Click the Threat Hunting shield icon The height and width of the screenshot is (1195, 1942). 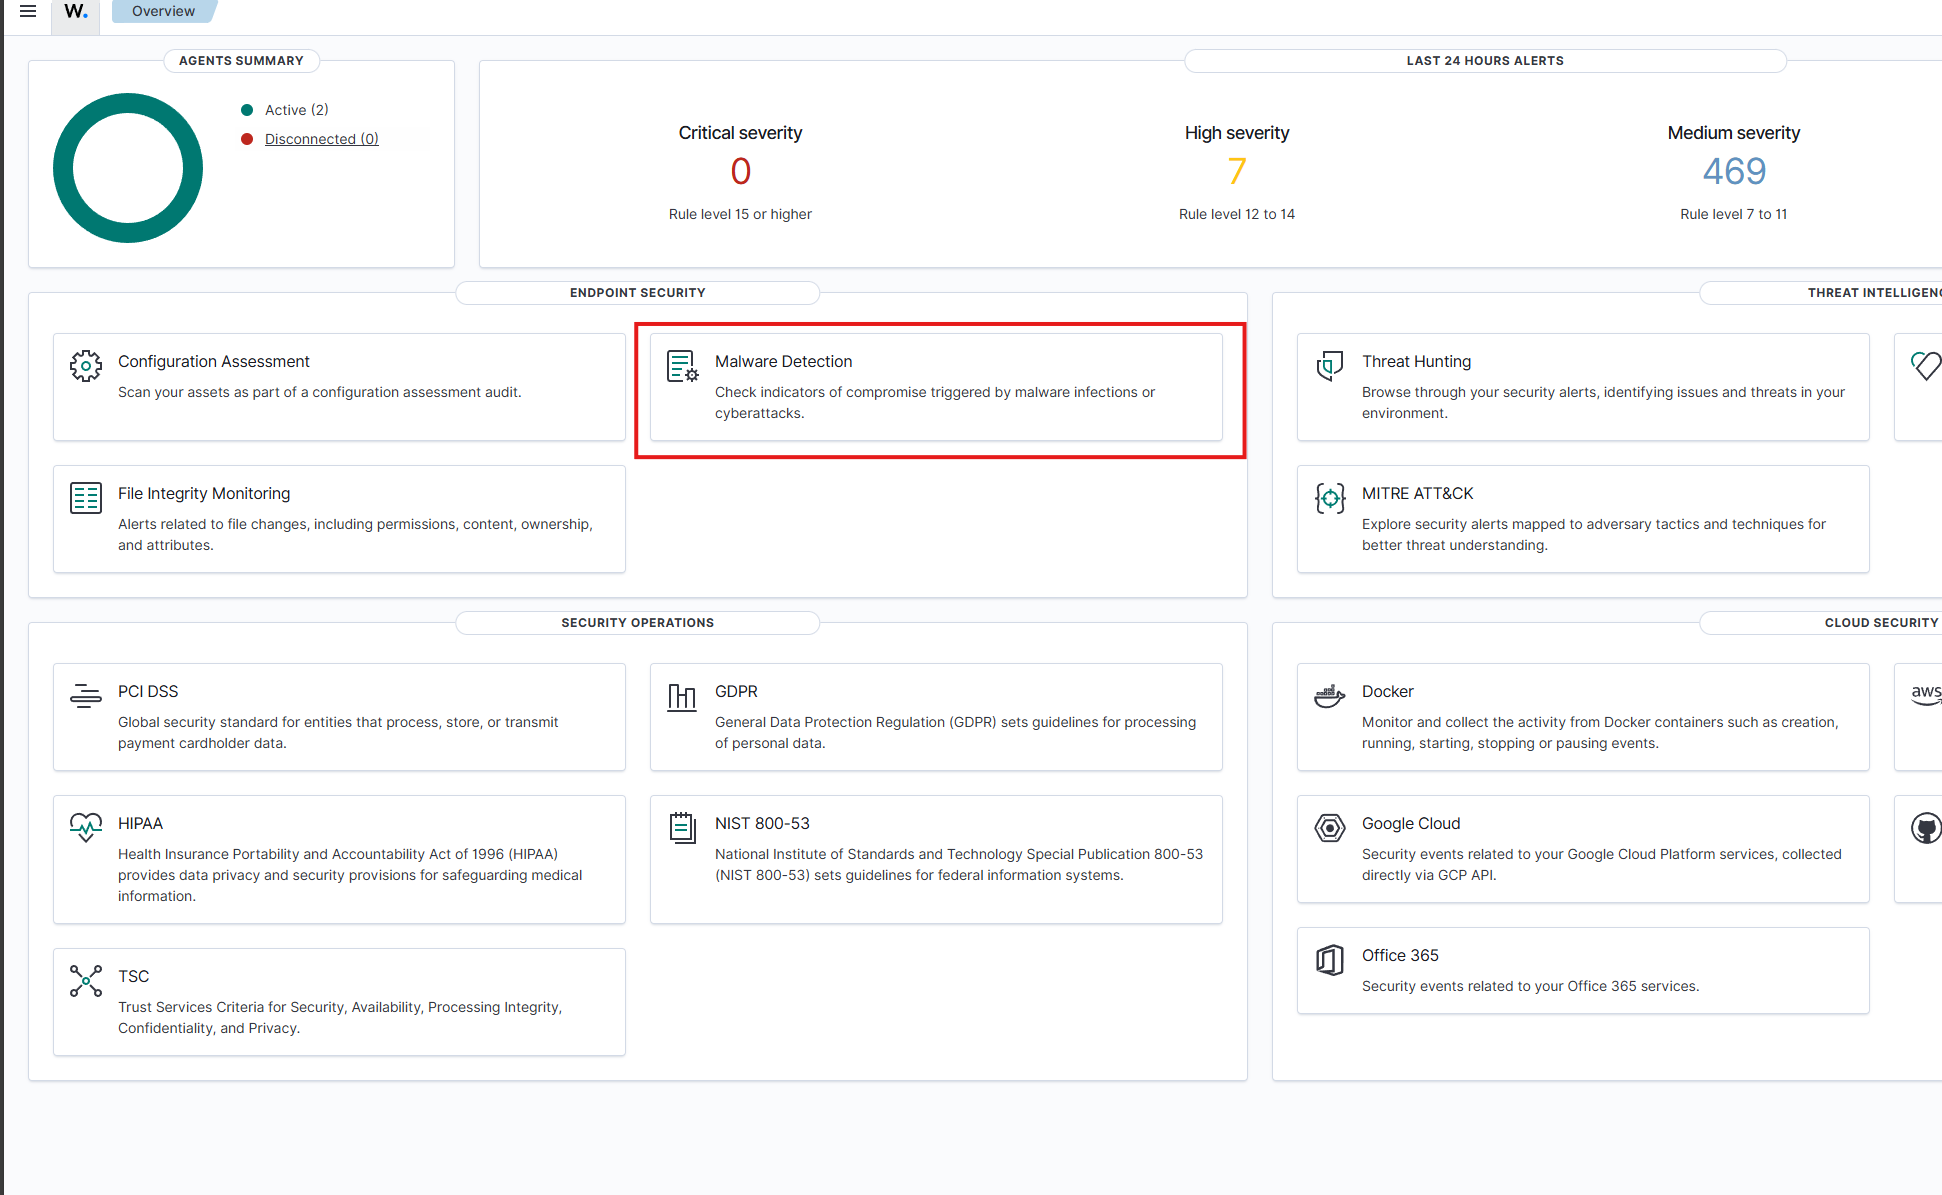click(1329, 366)
